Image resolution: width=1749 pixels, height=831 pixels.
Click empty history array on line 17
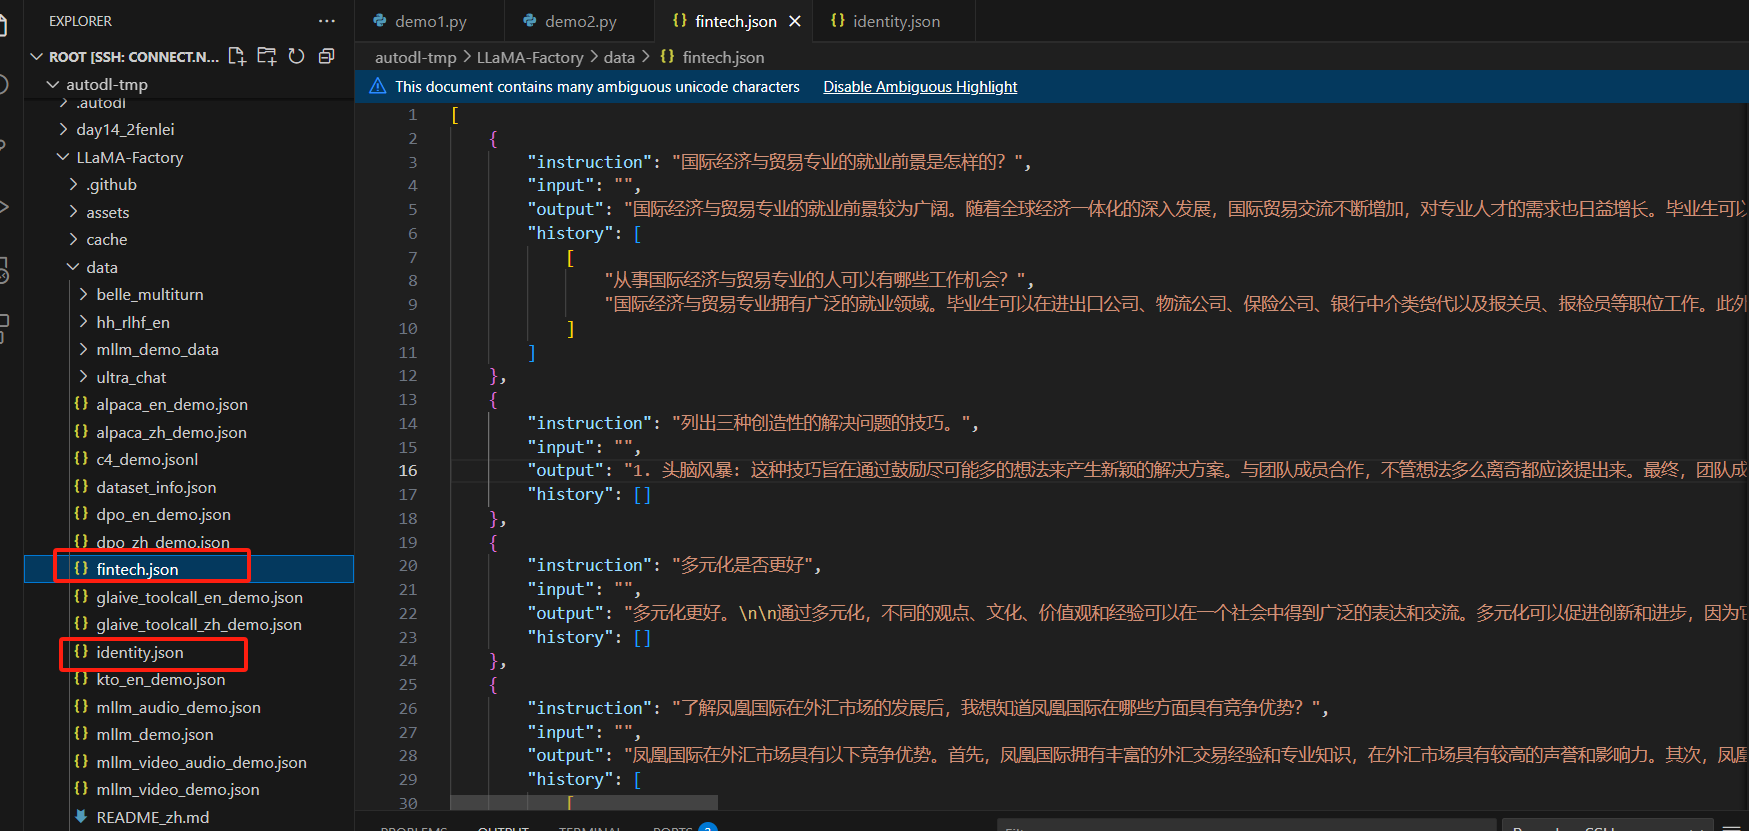point(642,494)
